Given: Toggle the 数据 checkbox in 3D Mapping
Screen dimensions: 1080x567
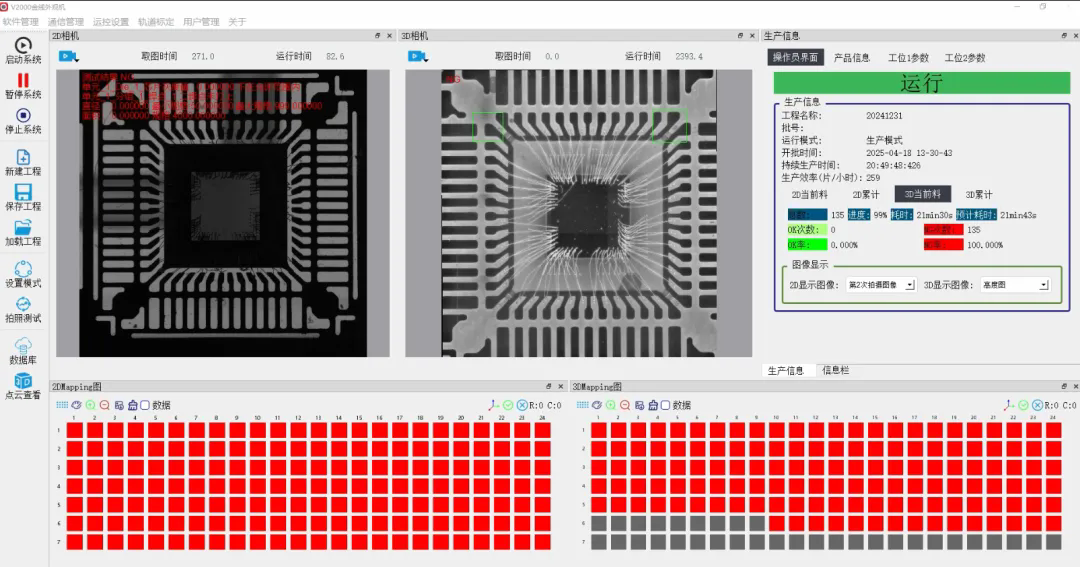Looking at the screenshot, I should (666, 405).
